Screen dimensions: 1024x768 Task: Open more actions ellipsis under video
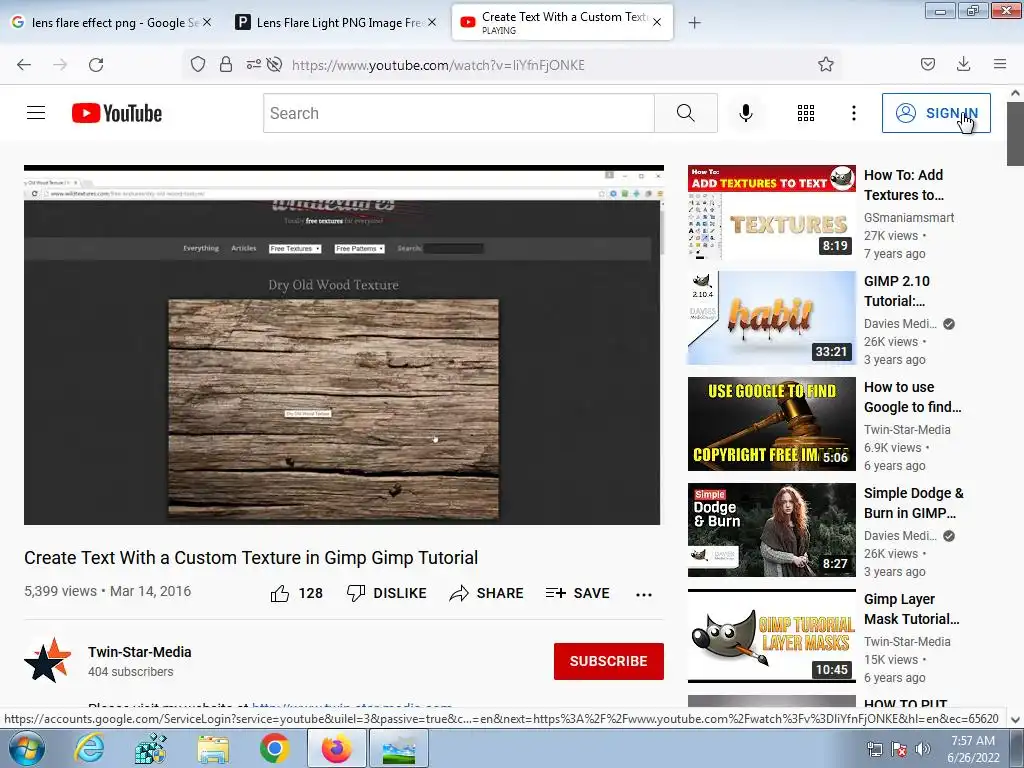tap(644, 594)
